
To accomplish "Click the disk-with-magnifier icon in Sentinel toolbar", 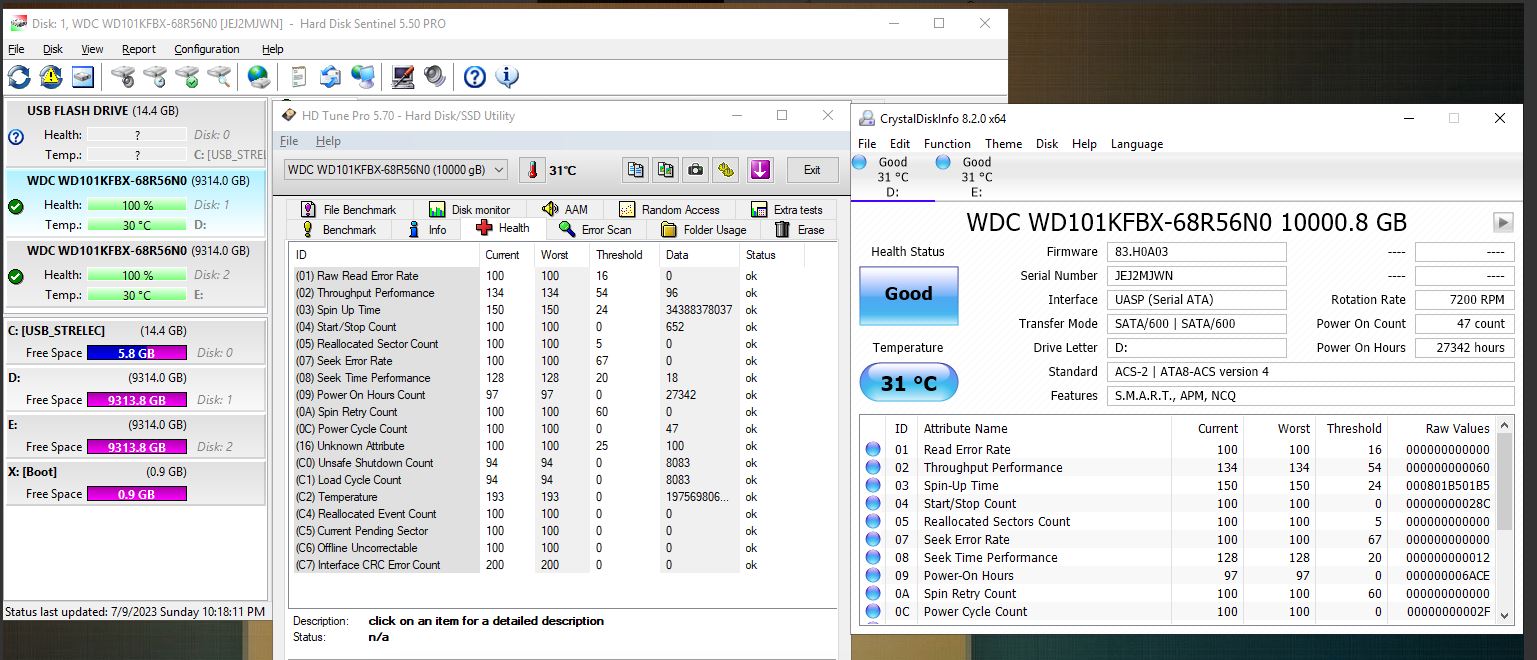I will pos(219,76).
